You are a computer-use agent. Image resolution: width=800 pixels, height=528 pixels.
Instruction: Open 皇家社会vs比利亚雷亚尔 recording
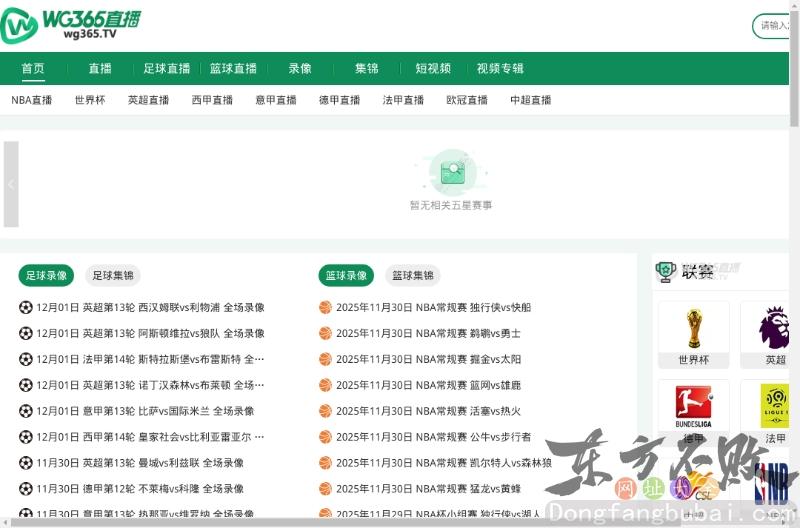tap(151, 437)
